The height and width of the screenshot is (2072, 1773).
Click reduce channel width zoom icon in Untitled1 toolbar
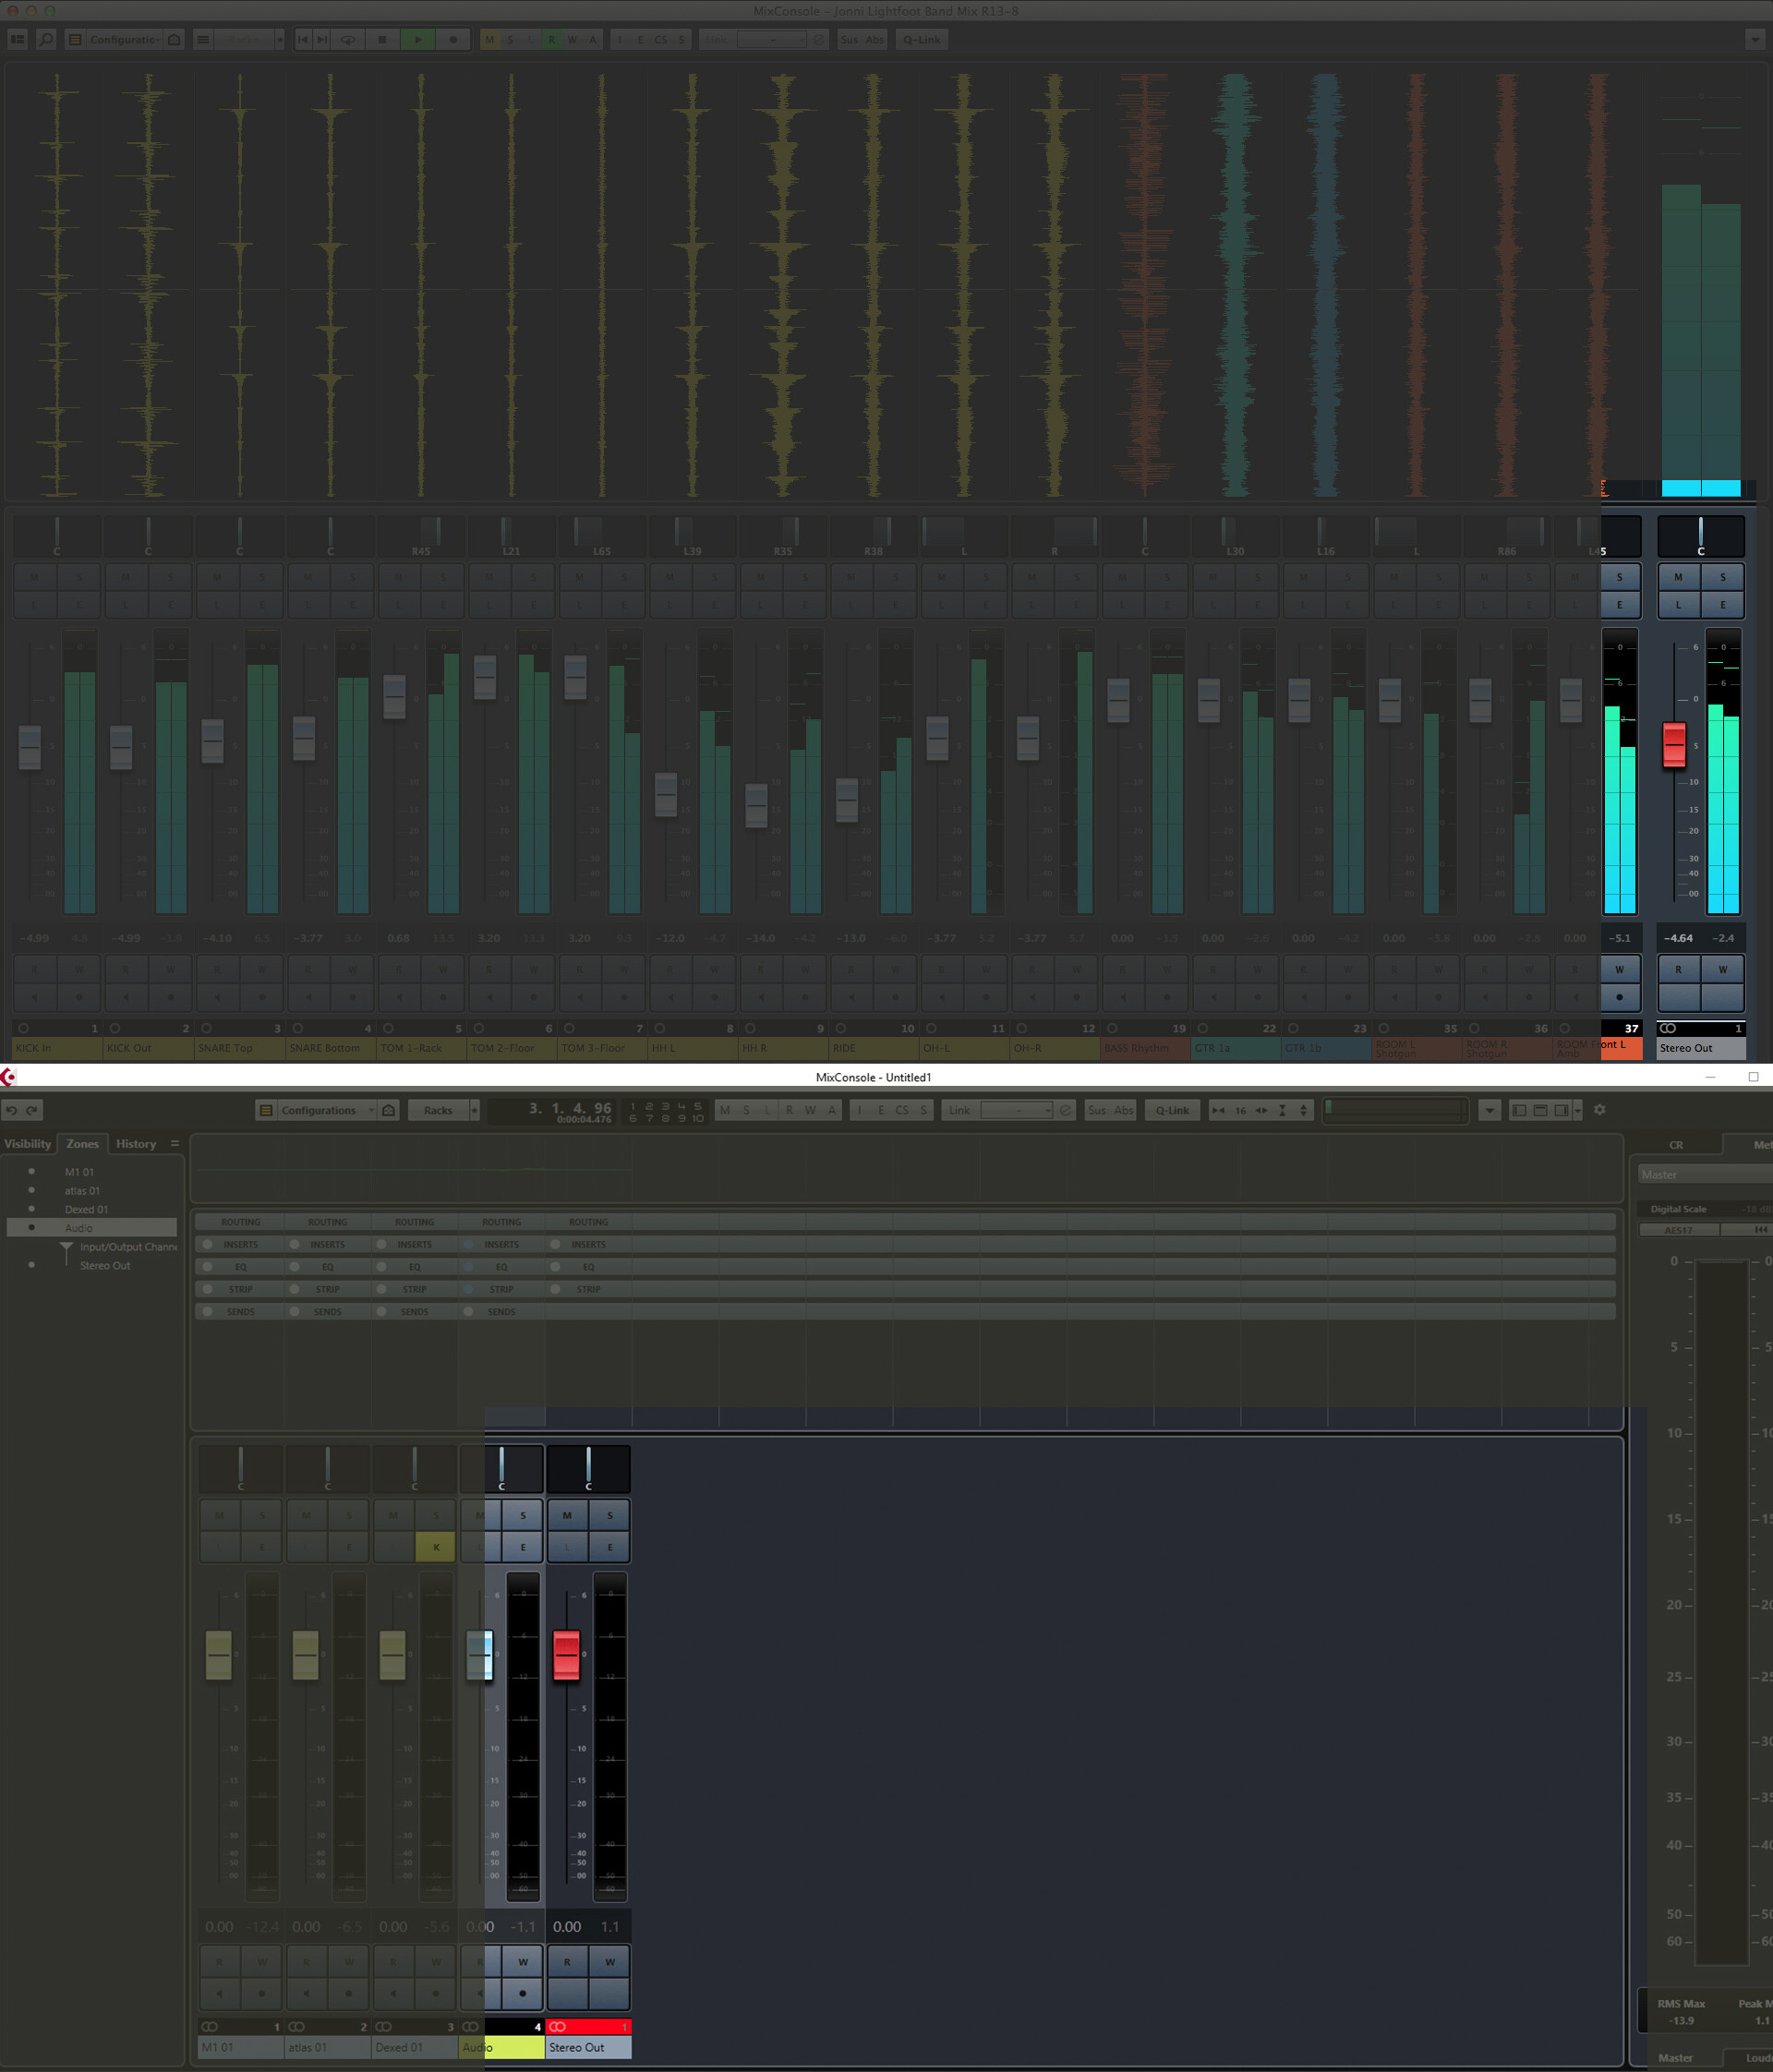(x=1218, y=1110)
